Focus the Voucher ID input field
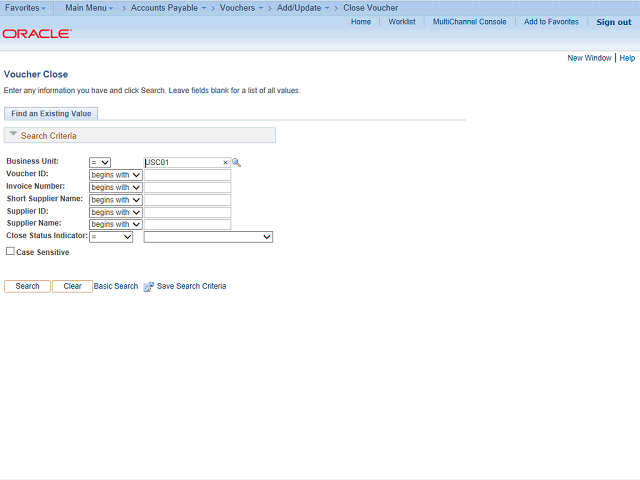Screen dimensions: 640x480 click(x=187, y=175)
